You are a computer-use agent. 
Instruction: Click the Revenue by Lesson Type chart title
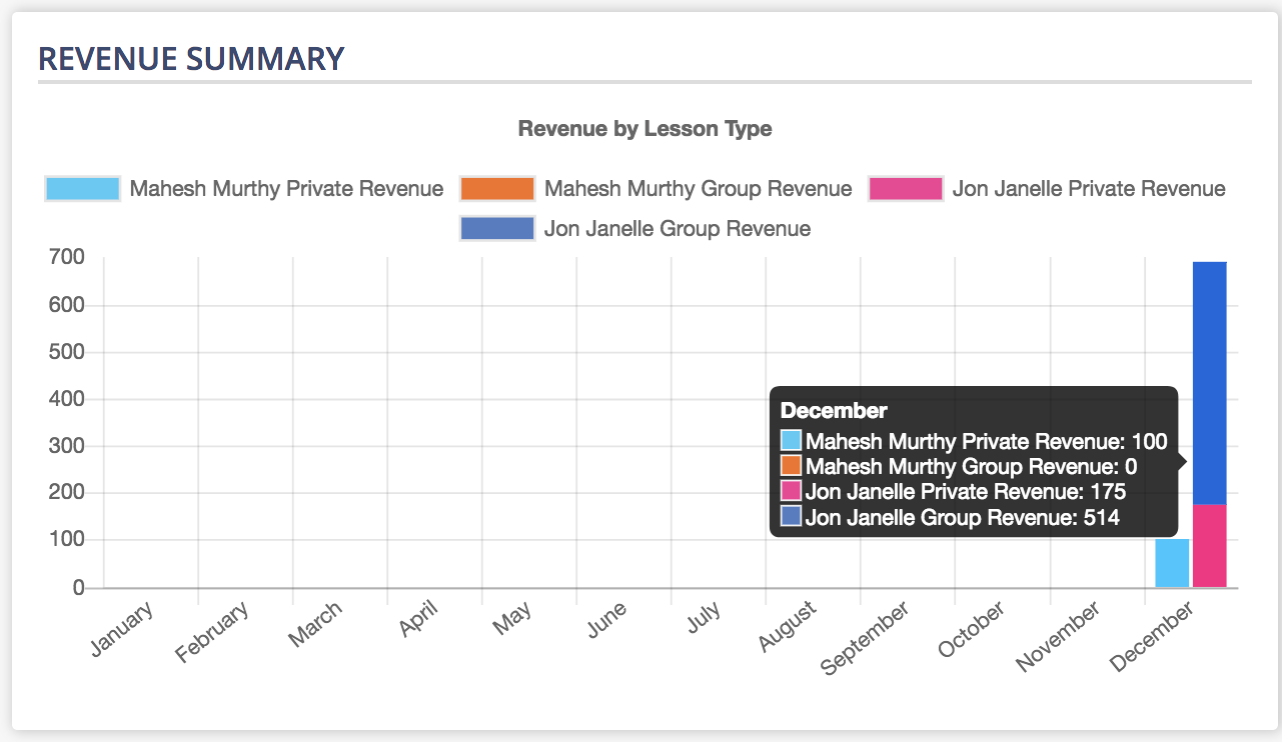tap(645, 129)
